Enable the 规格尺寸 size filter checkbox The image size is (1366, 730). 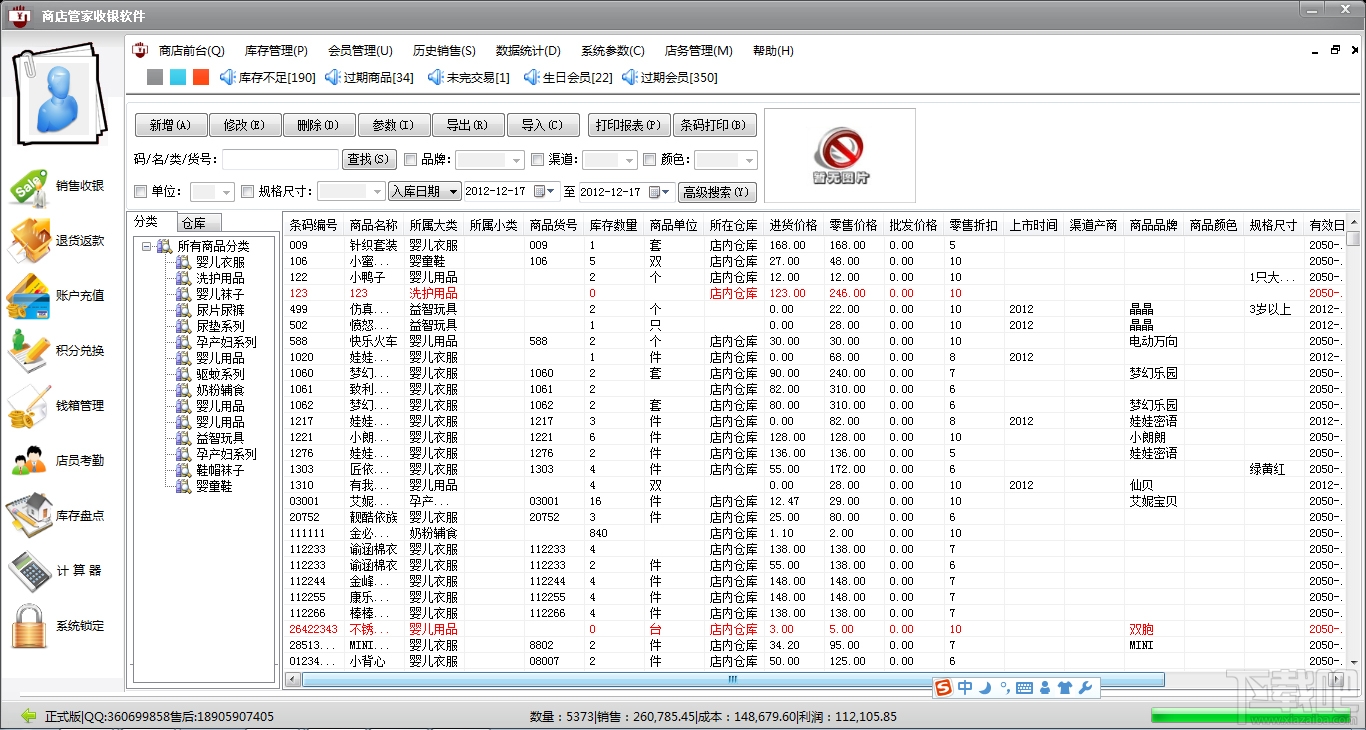point(247,191)
